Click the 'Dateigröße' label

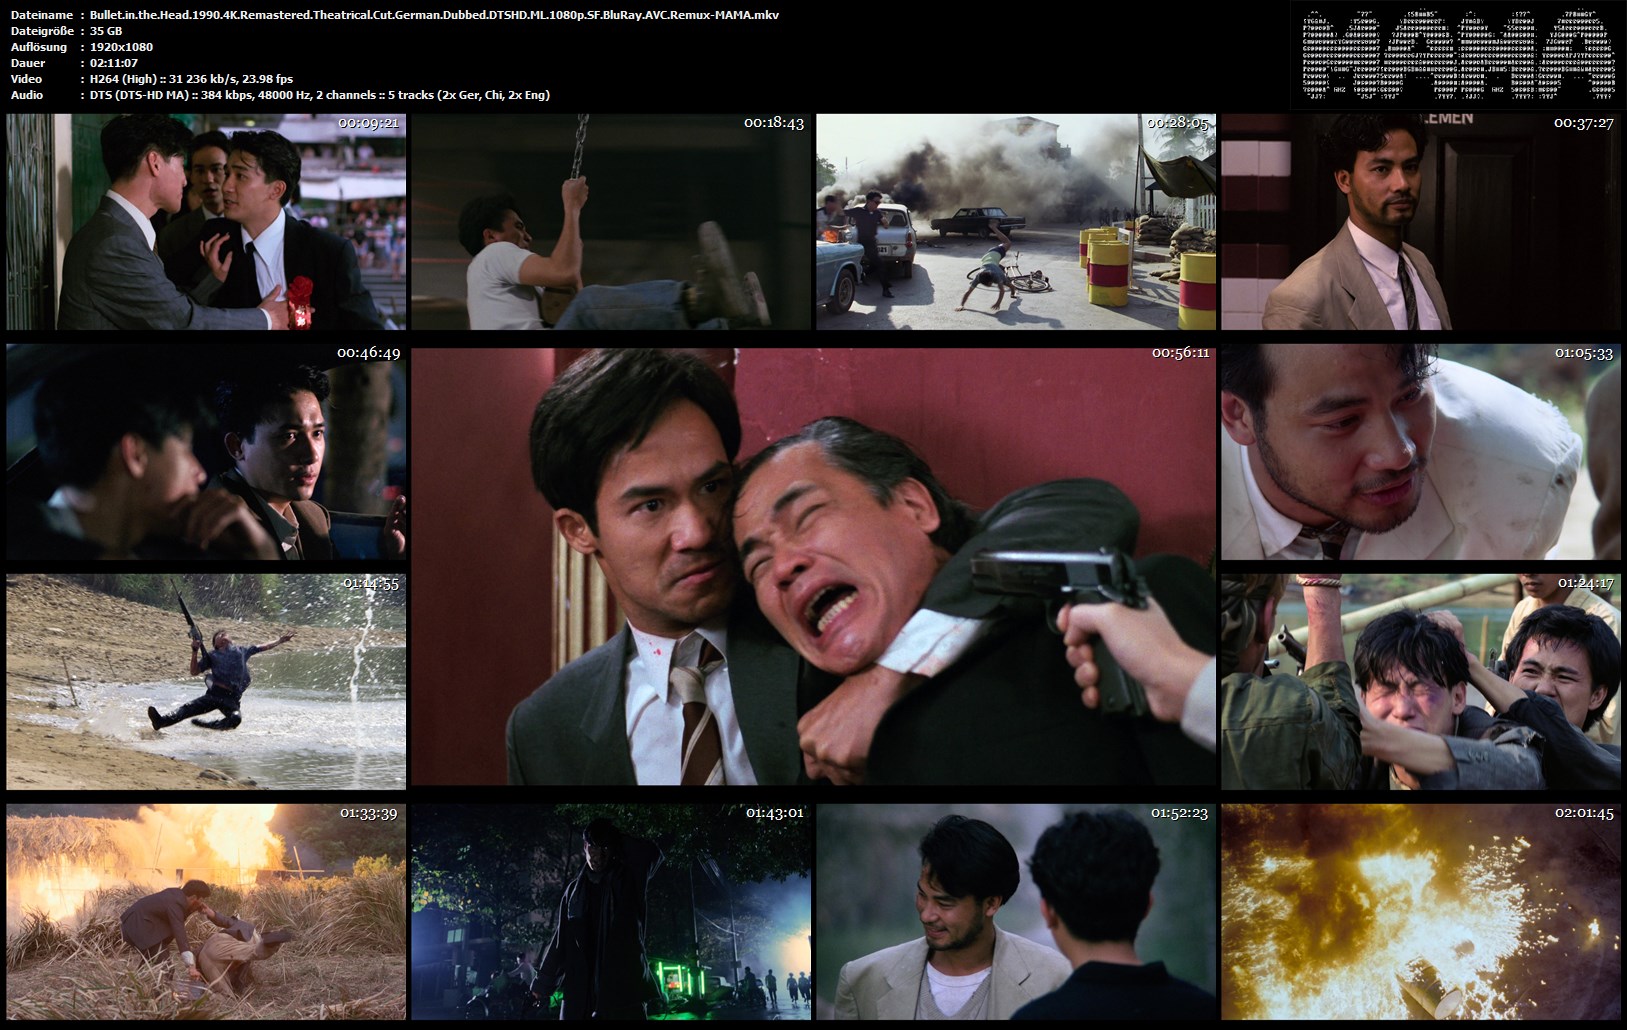click(x=43, y=31)
